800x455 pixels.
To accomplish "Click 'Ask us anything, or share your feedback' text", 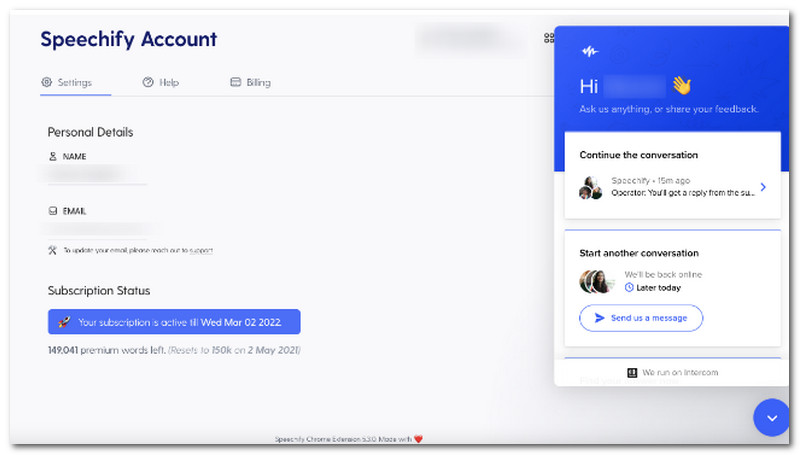I will [669, 109].
